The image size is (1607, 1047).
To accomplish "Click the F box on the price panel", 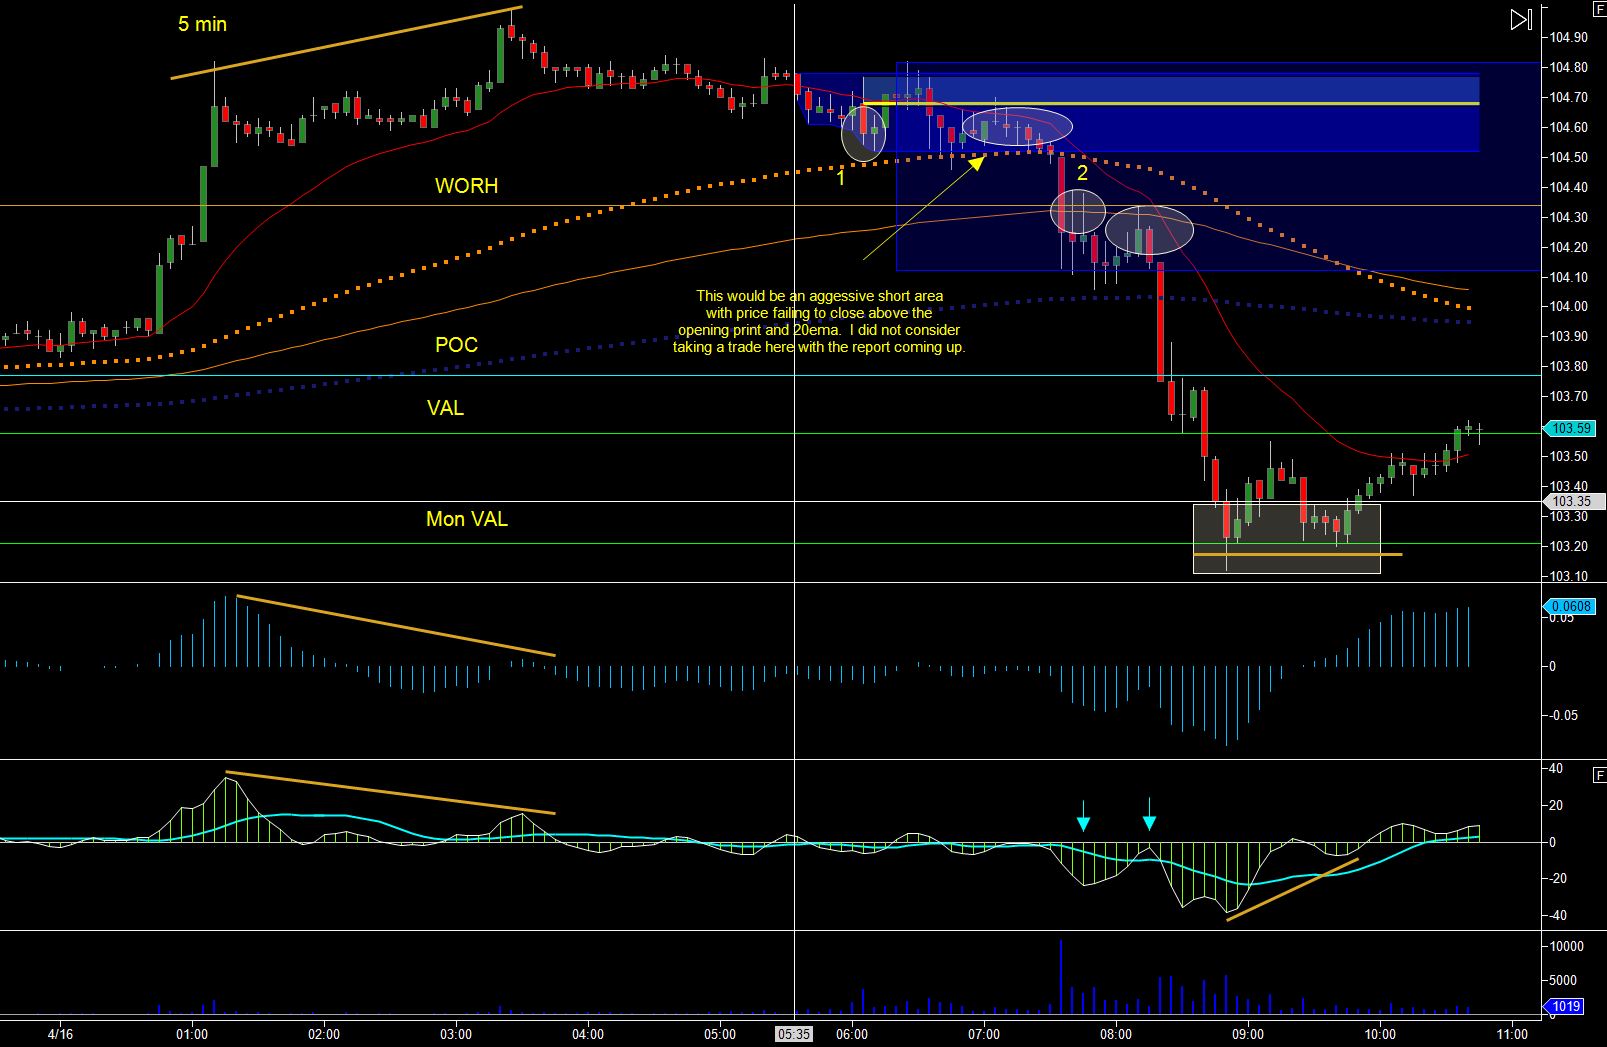I will tap(1598, 9).
